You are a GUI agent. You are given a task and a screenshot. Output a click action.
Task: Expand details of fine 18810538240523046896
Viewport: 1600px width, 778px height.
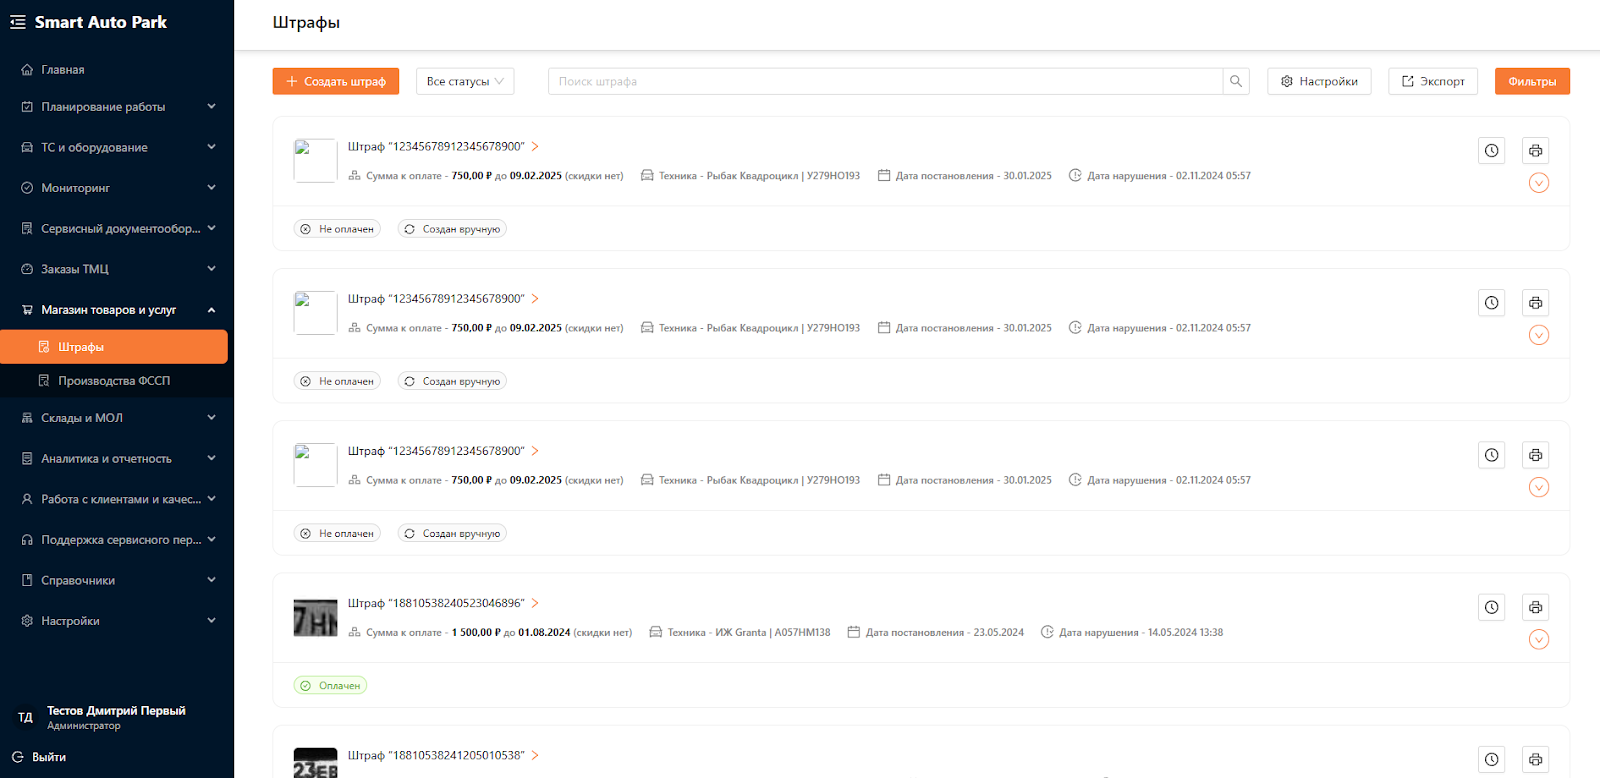tap(1539, 639)
